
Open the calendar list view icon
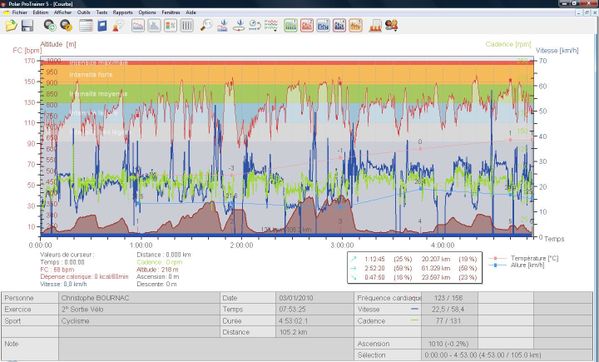pos(86,26)
